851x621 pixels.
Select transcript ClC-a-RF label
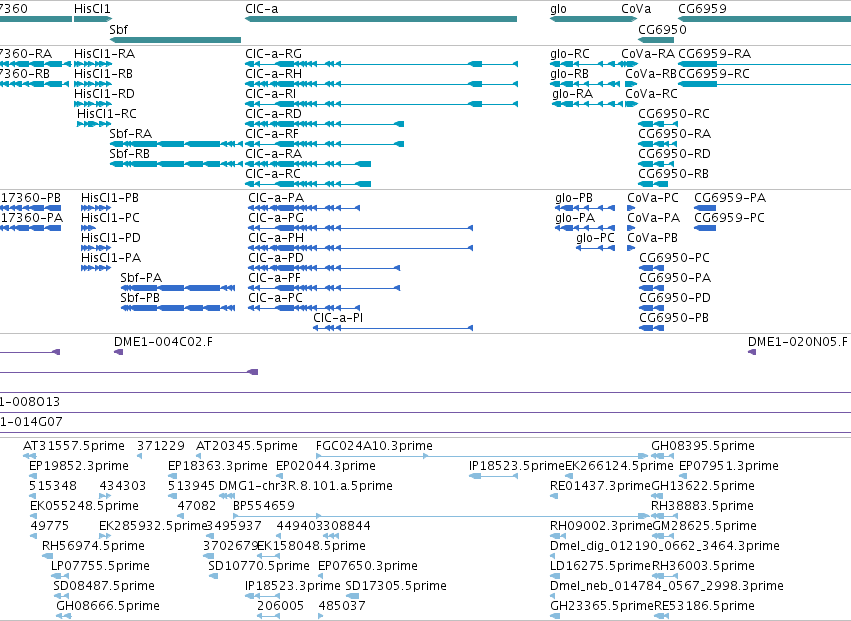[x=272, y=134]
